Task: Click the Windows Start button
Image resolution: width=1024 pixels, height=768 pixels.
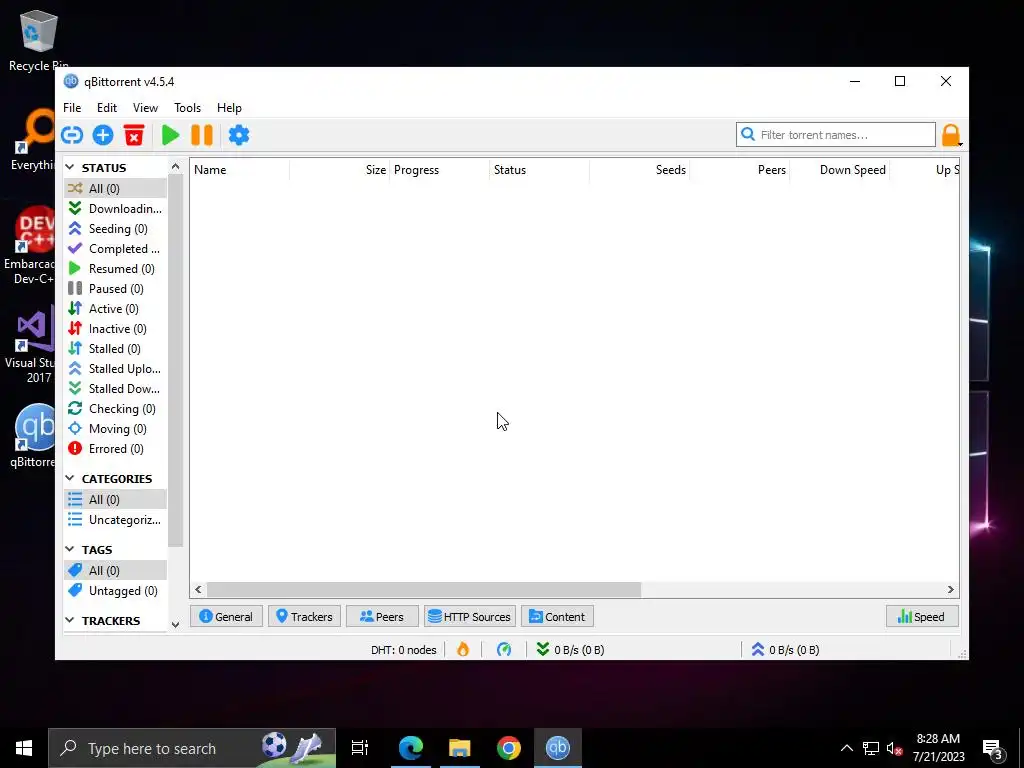Action: 24,748
